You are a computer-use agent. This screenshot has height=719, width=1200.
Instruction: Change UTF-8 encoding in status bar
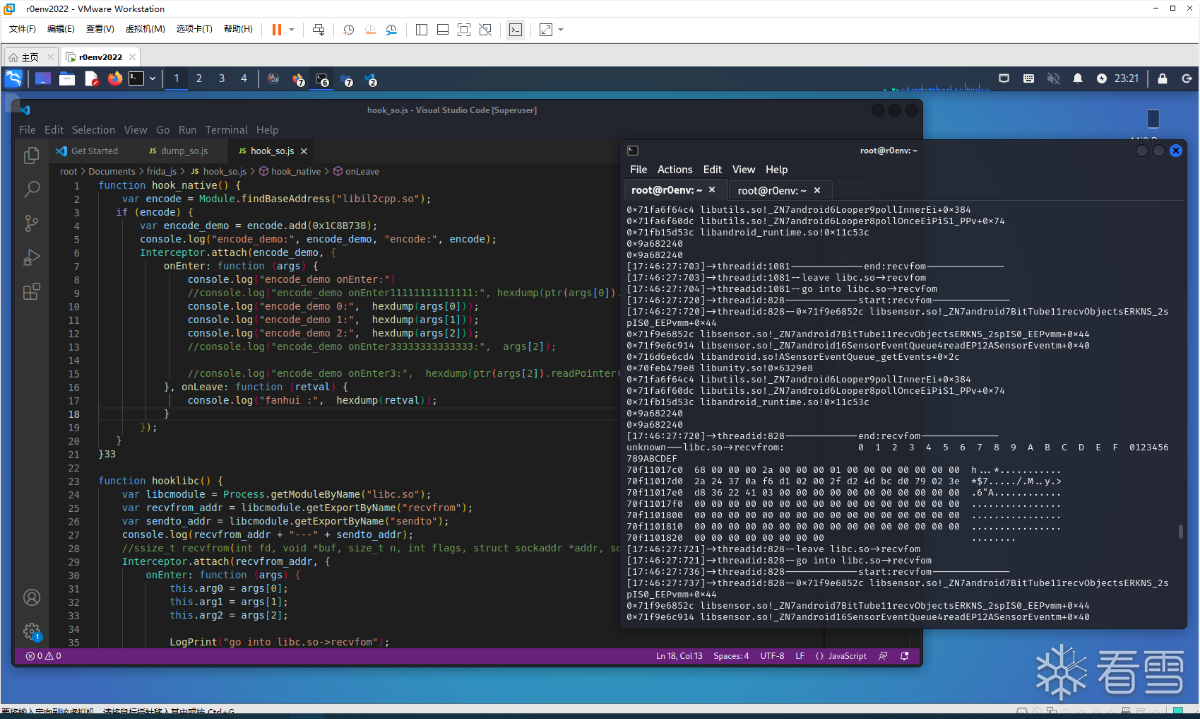(x=772, y=656)
